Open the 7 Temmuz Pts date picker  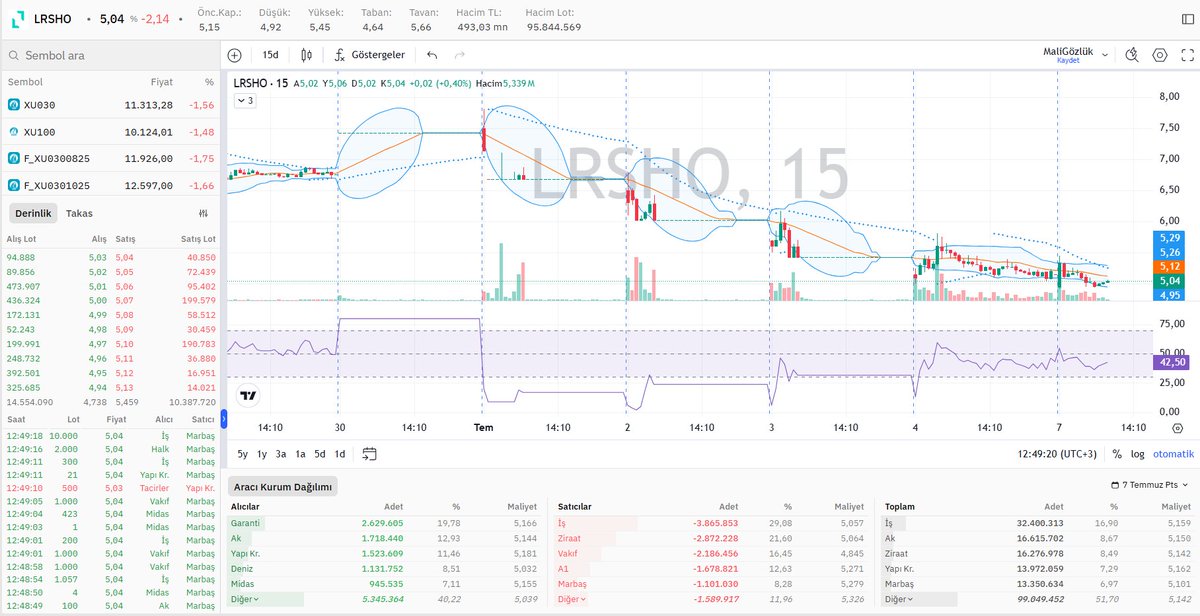pyautogui.click(x=1152, y=485)
